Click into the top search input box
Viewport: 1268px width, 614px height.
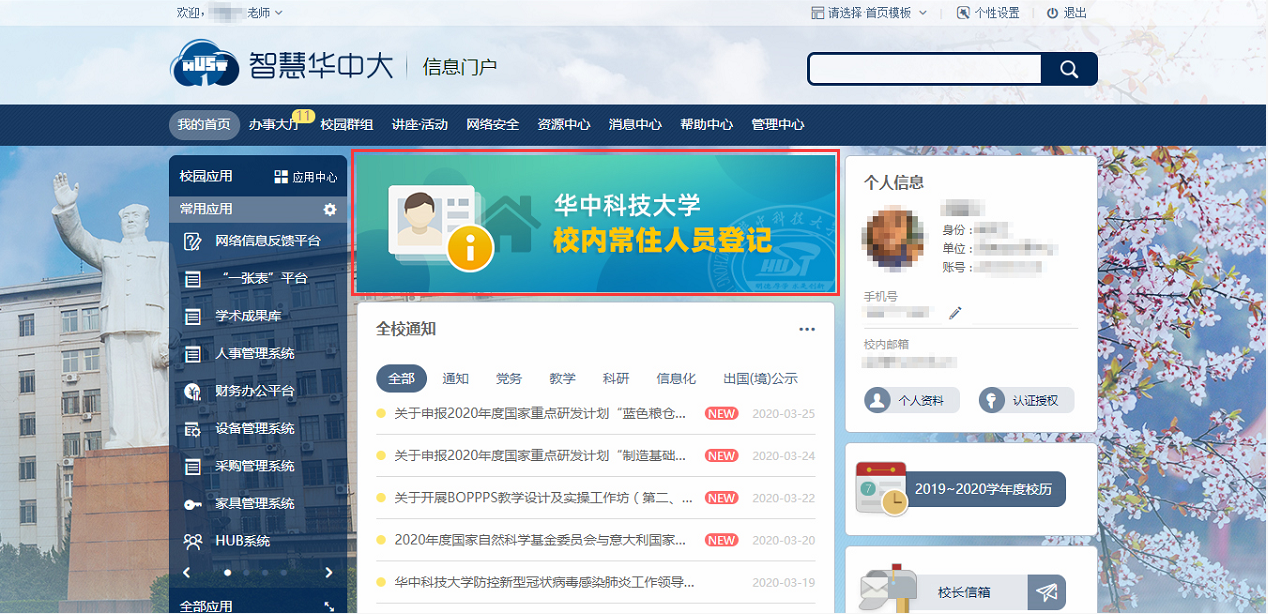point(924,69)
